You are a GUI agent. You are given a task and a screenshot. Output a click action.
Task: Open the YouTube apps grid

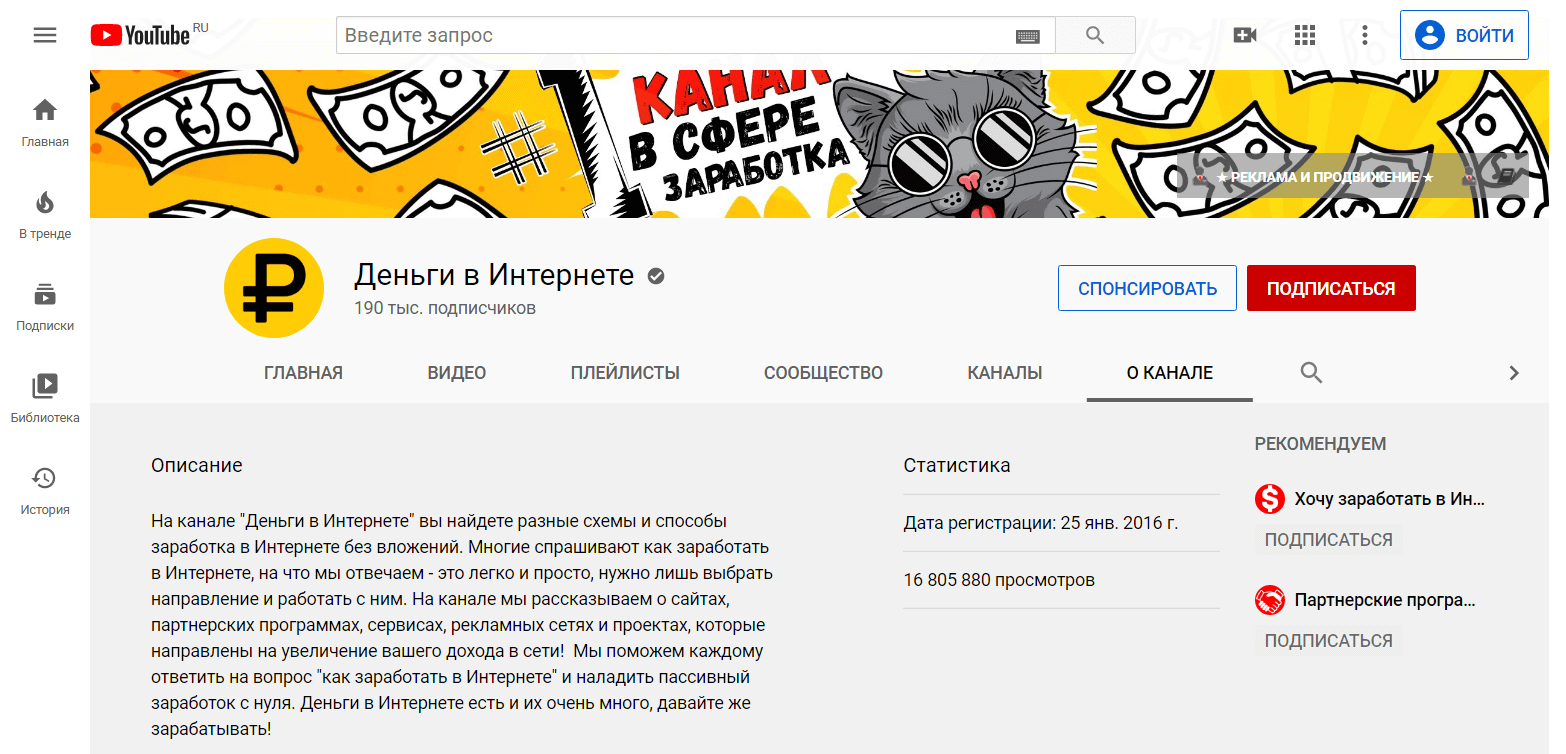click(1305, 36)
